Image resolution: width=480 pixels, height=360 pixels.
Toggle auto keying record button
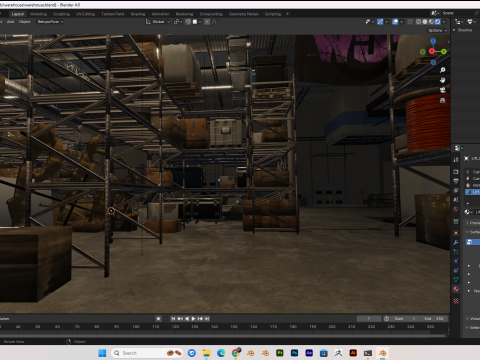coord(158,319)
